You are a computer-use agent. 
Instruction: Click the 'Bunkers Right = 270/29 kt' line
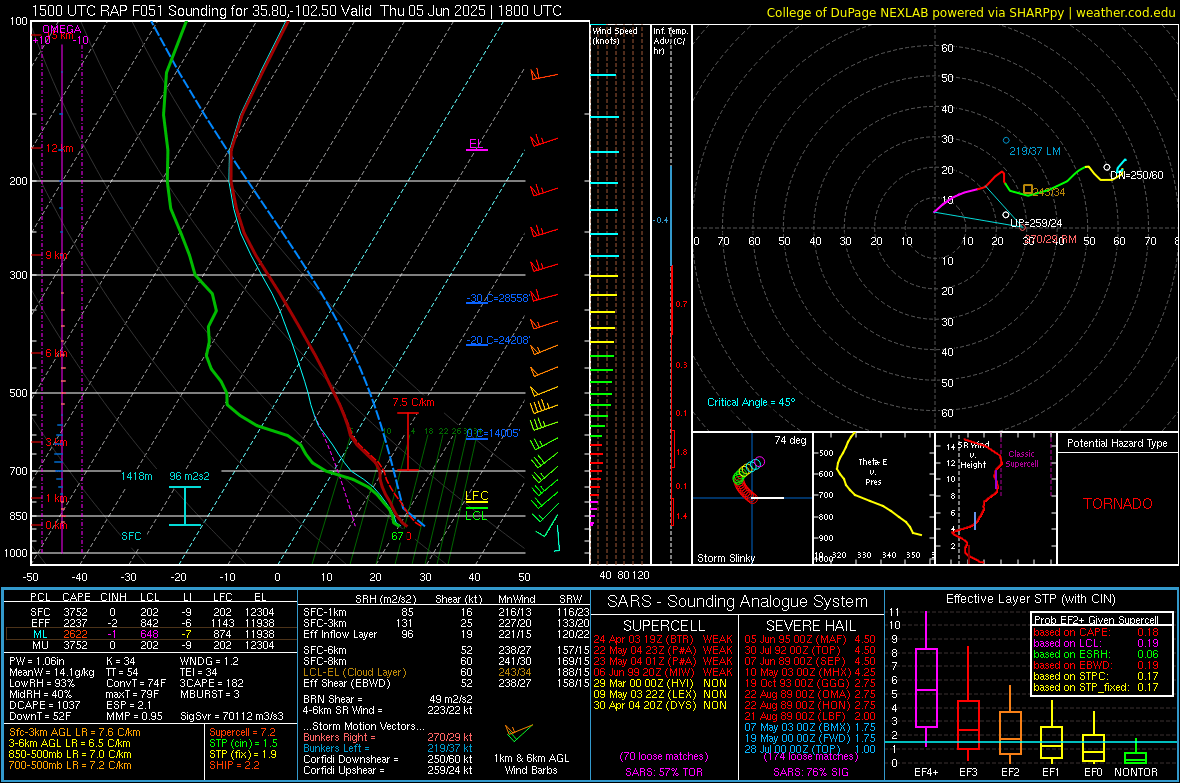tap(388, 737)
